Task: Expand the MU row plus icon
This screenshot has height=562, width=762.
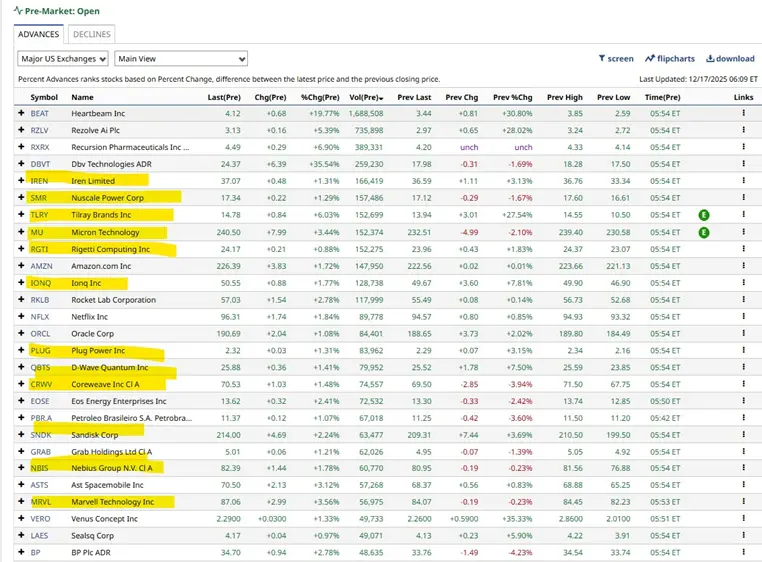Action: pyautogui.click(x=21, y=232)
